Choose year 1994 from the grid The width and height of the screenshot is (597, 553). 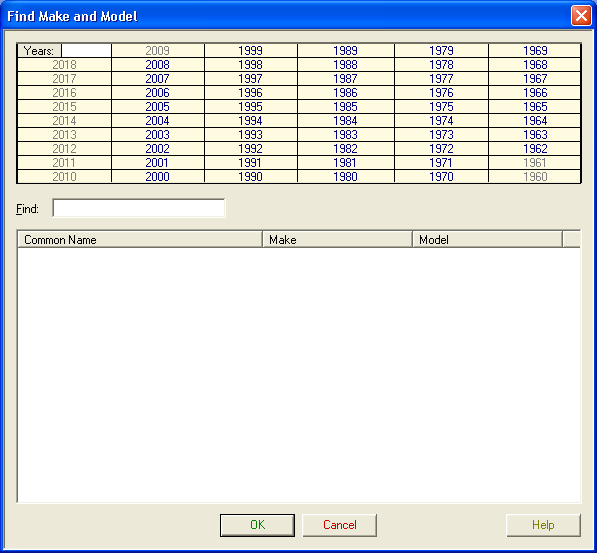[x=251, y=121]
